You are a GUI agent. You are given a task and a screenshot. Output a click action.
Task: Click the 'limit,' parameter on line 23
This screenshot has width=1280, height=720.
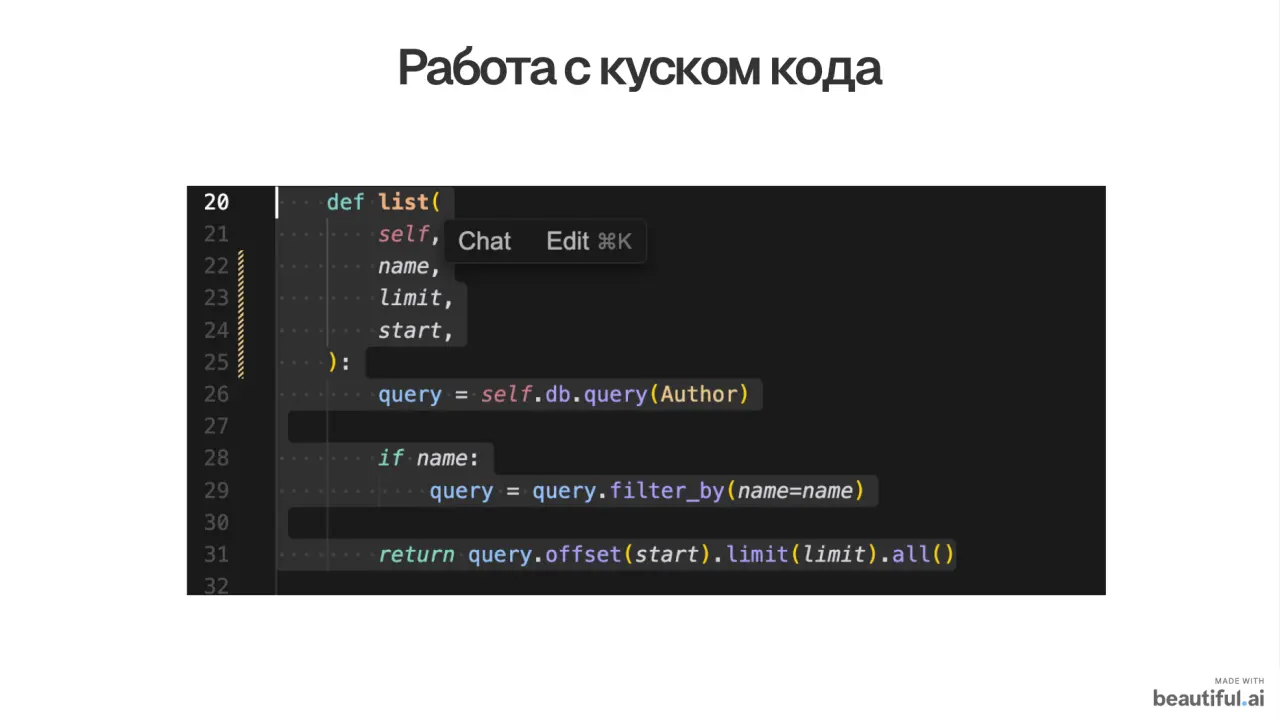pyautogui.click(x=416, y=298)
